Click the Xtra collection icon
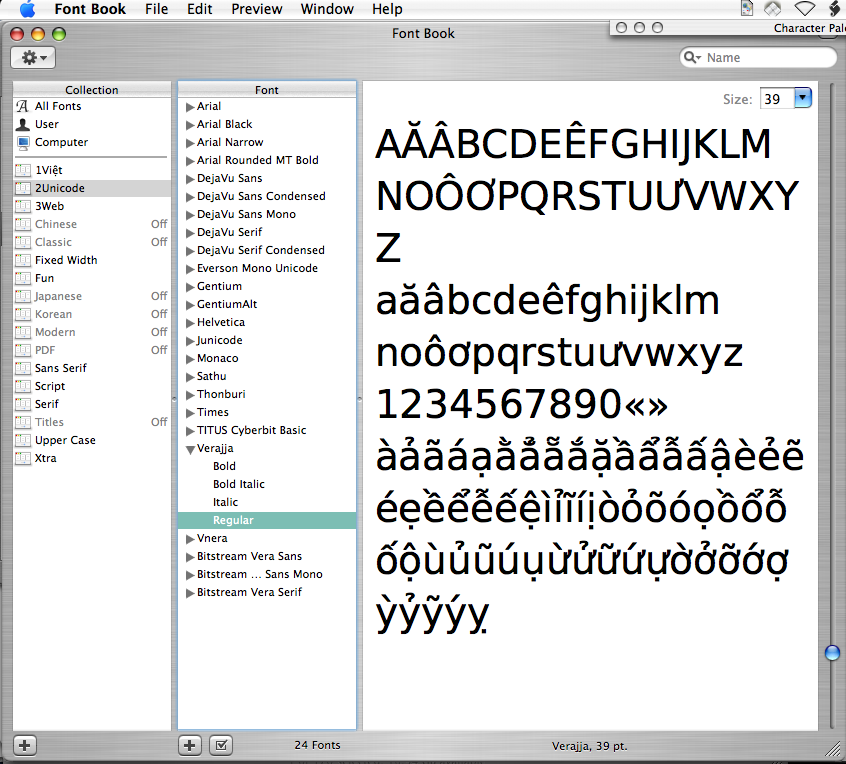The image size is (846, 764). click(23, 458)
